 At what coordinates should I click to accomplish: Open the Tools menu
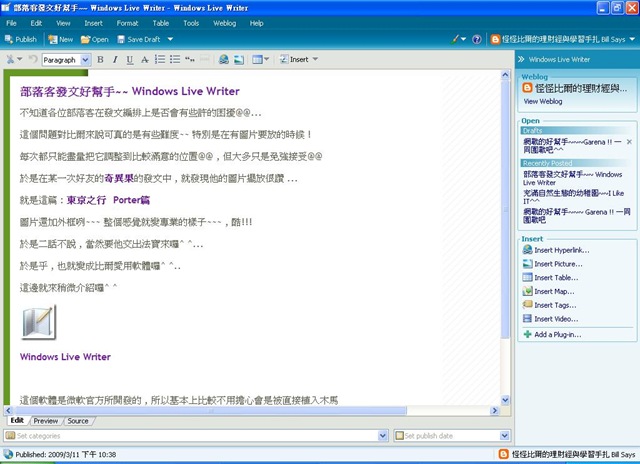[x=191, y=23]
